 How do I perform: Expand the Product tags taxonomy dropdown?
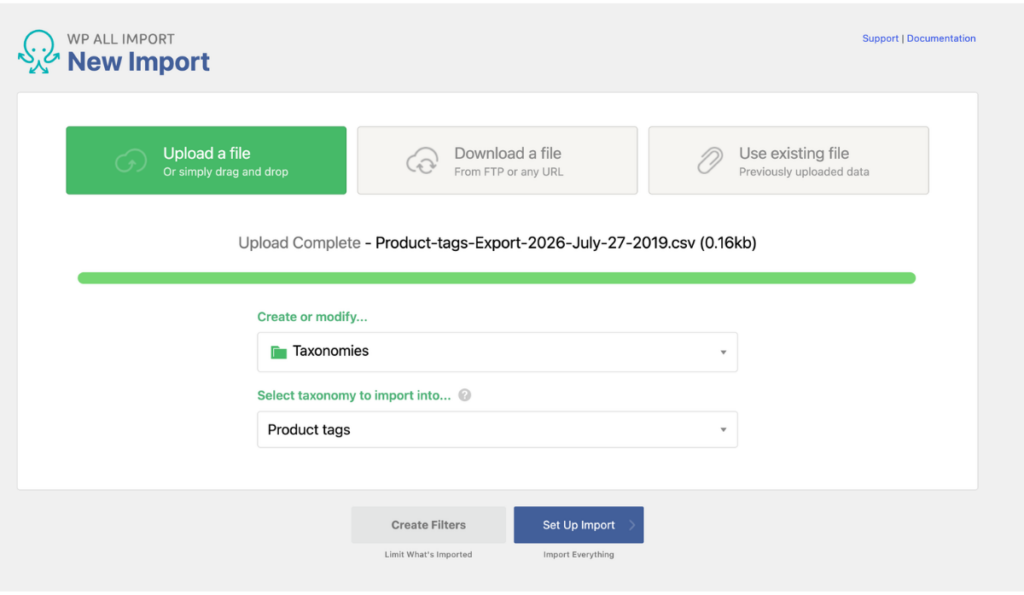pos(498,430)
